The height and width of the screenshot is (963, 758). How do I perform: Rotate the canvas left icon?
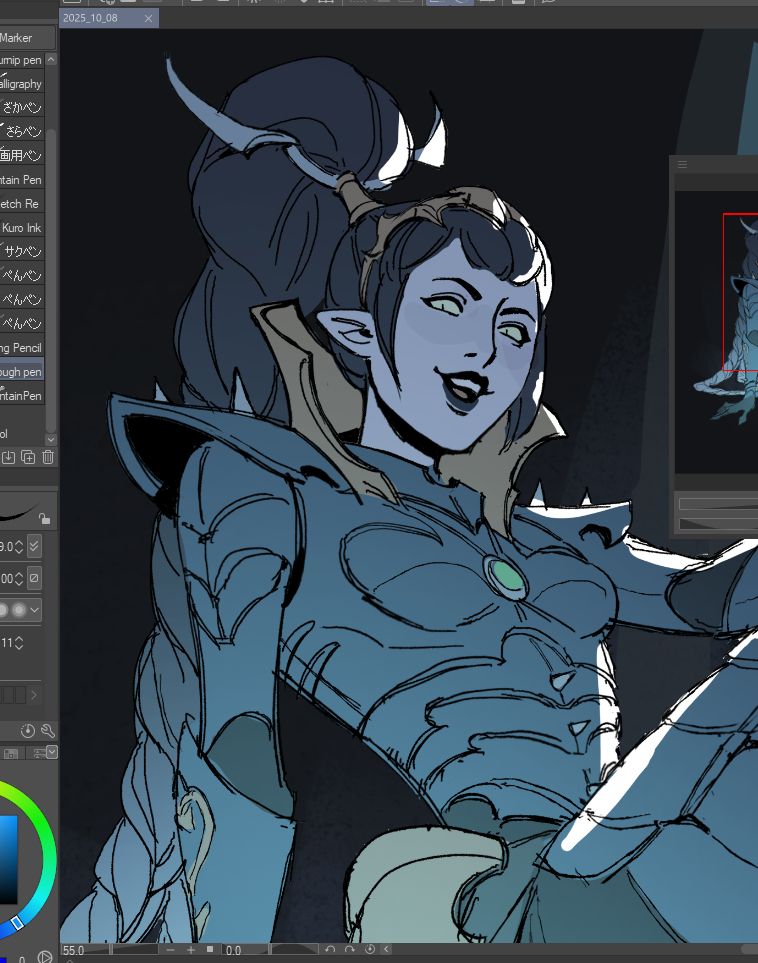pos(330,949)
